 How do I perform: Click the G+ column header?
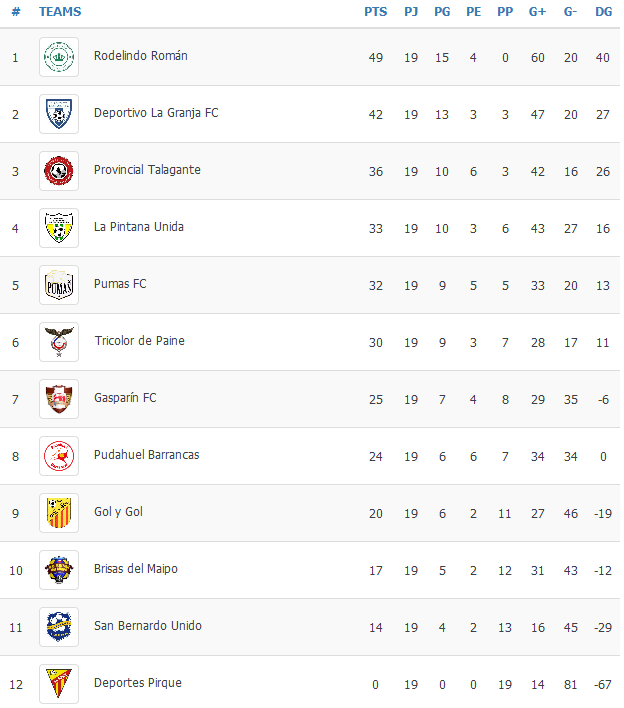pyautogui.click(x=537, y=12)
